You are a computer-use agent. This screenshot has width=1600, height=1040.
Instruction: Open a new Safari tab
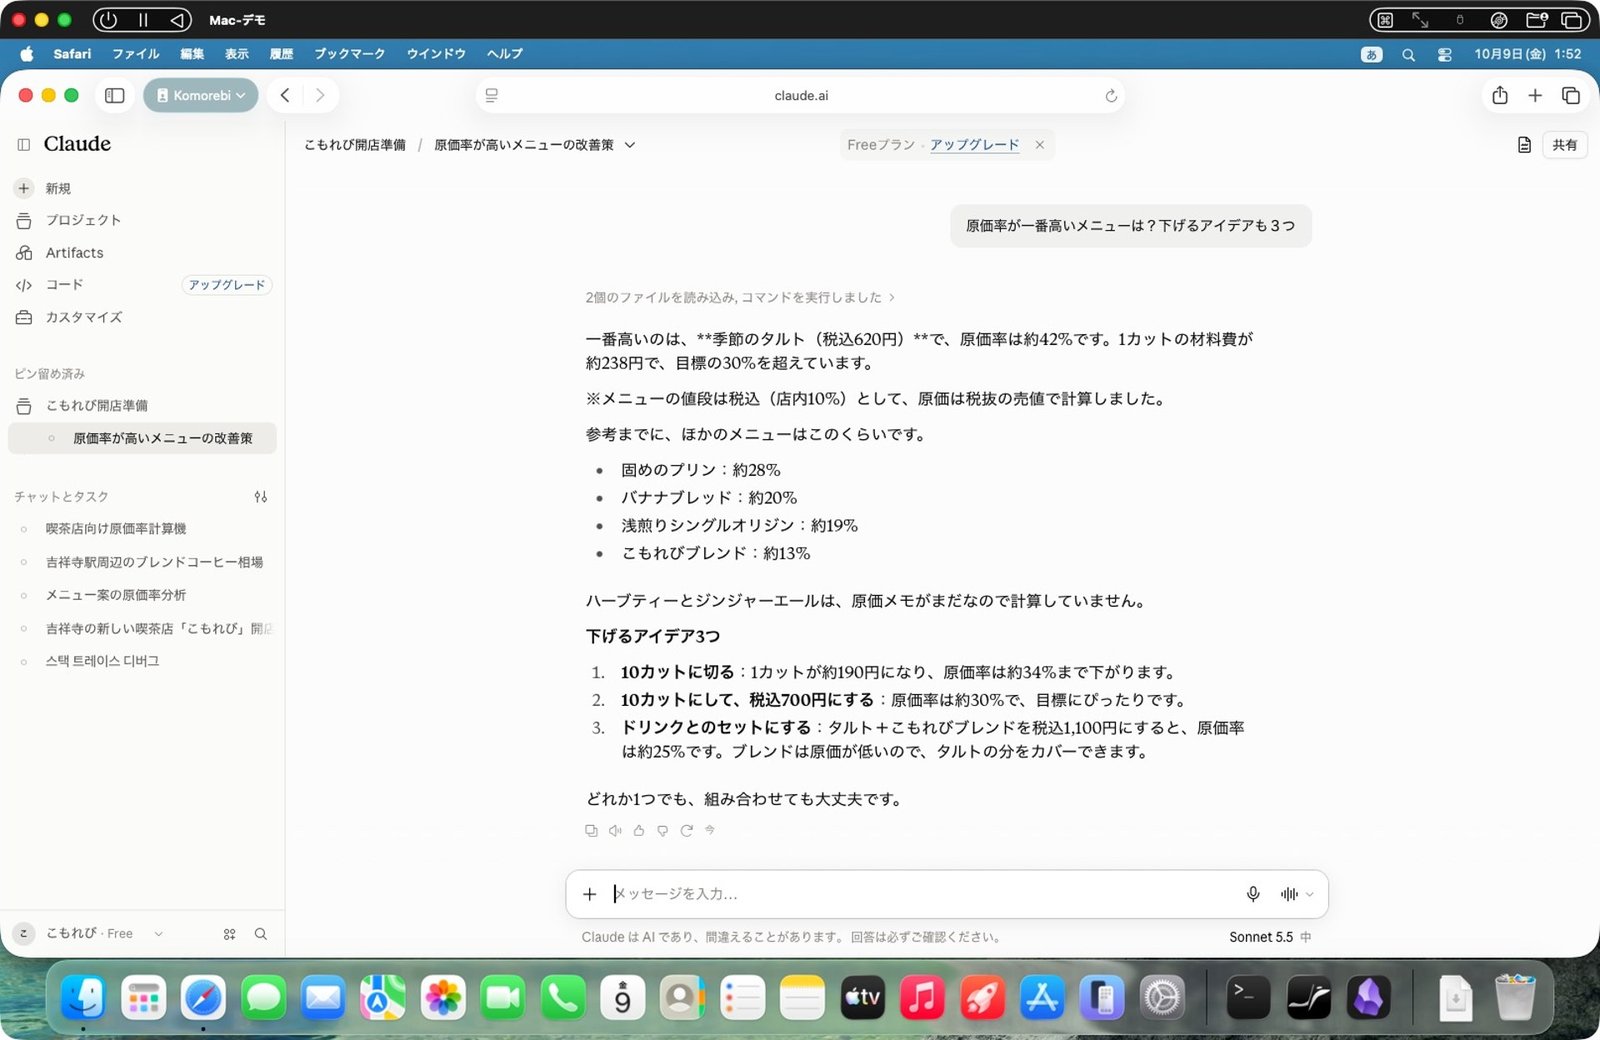coord(1535,96)
